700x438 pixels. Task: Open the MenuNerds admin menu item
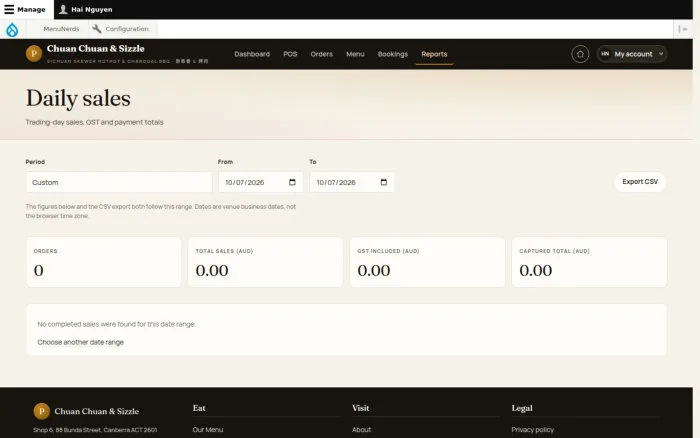(x=61, y=29)
